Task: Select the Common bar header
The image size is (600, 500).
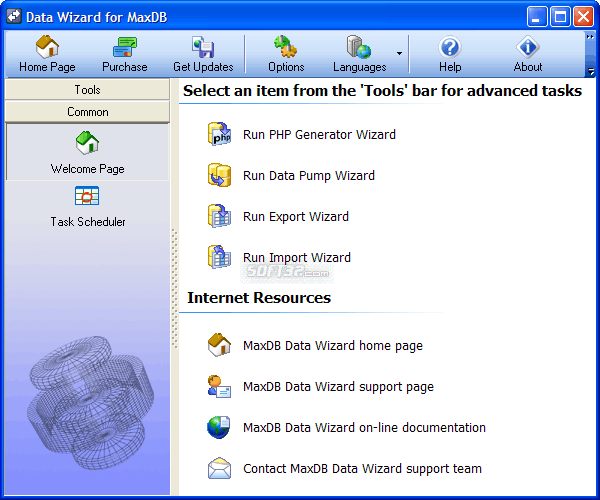Action: (87, 112)
